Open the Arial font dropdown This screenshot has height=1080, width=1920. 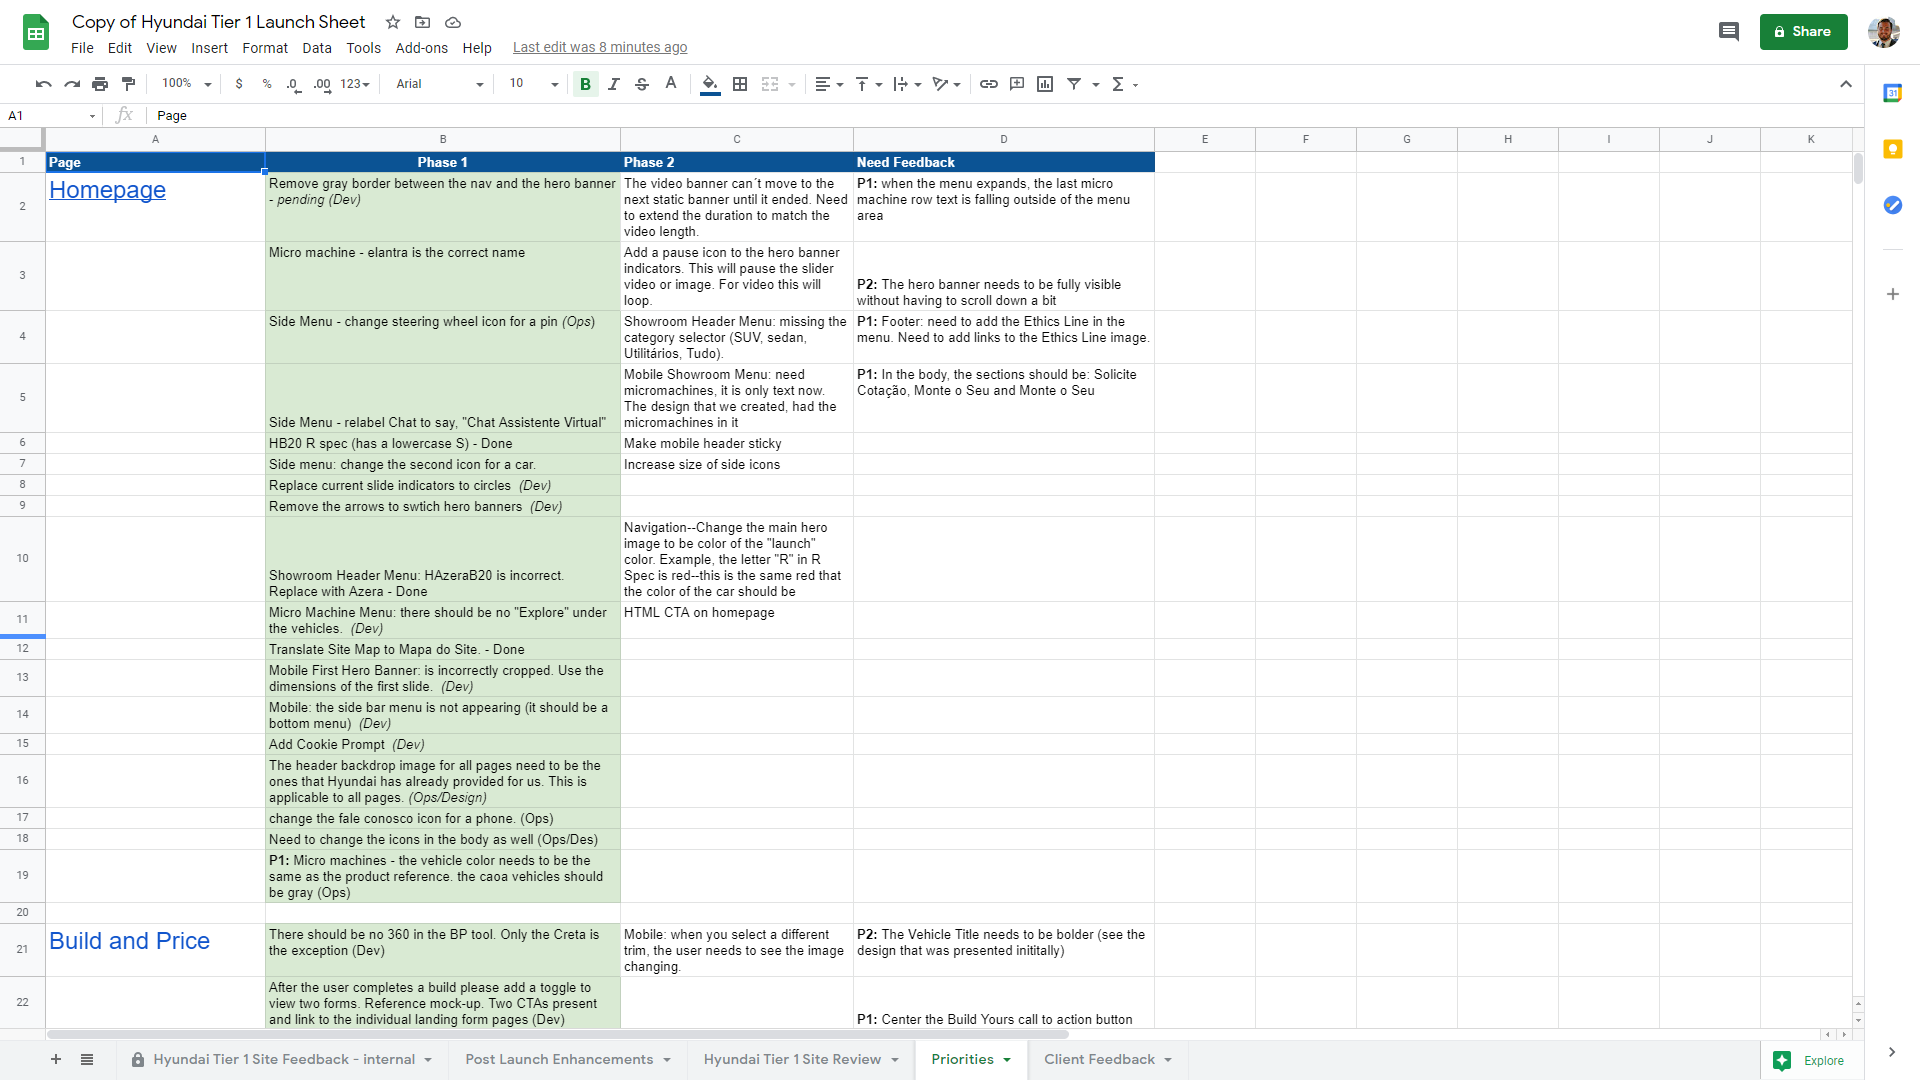tap(440, 84)
